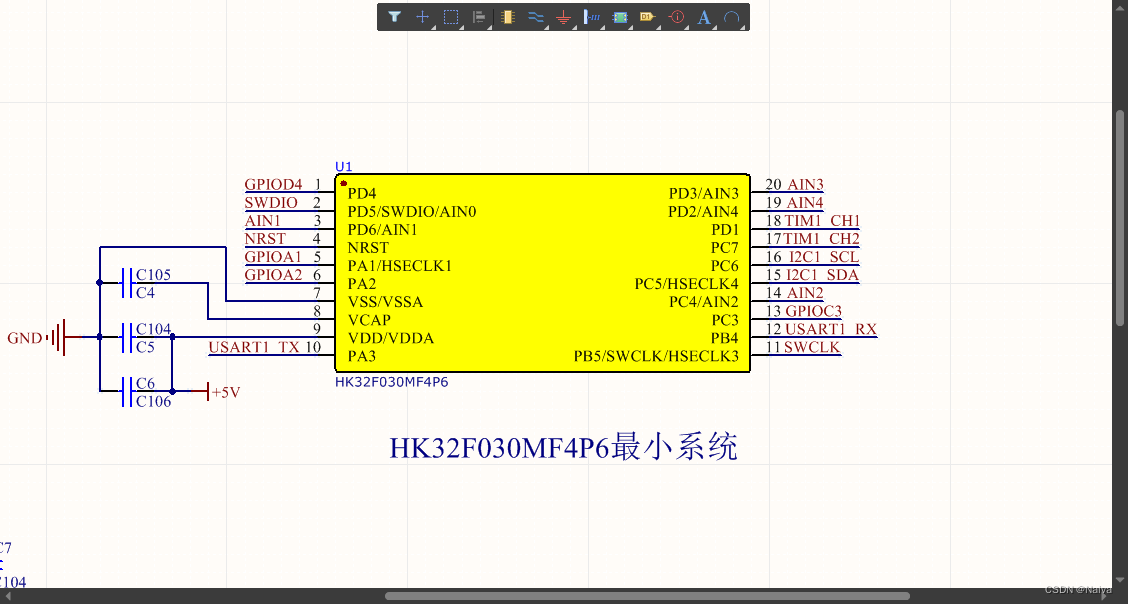Open the power port options dropdown

click(573, 27)
